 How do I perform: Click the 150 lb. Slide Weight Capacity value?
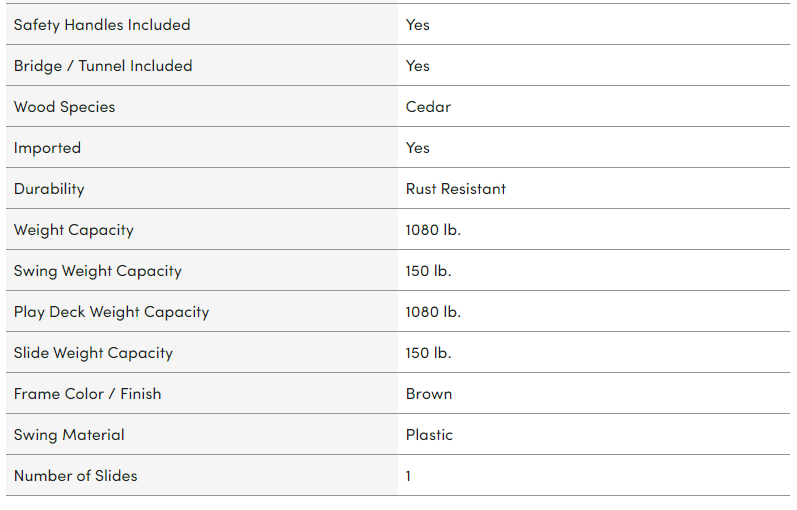(x=428, y=352)
